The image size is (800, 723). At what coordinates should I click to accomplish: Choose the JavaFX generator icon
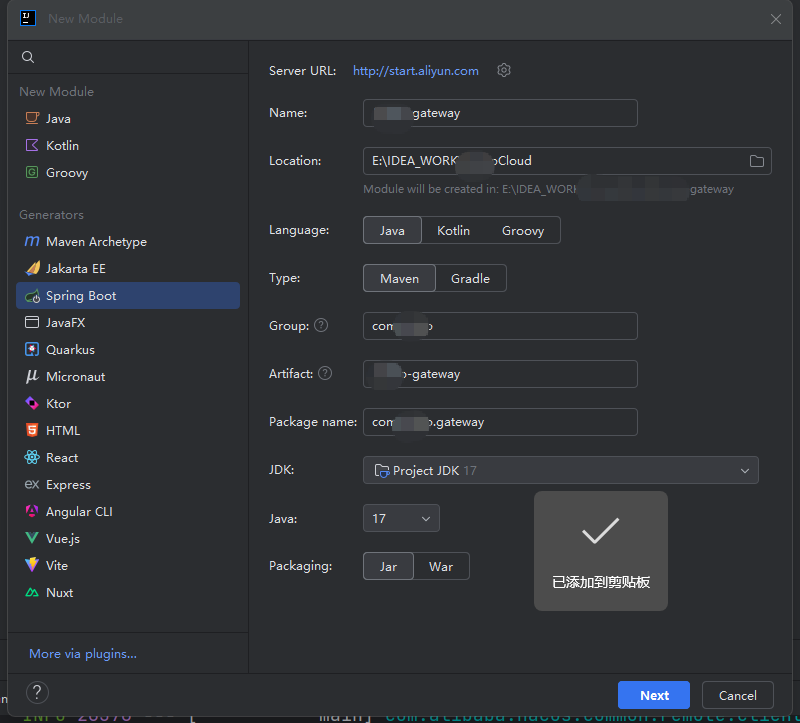coord(32,322)
